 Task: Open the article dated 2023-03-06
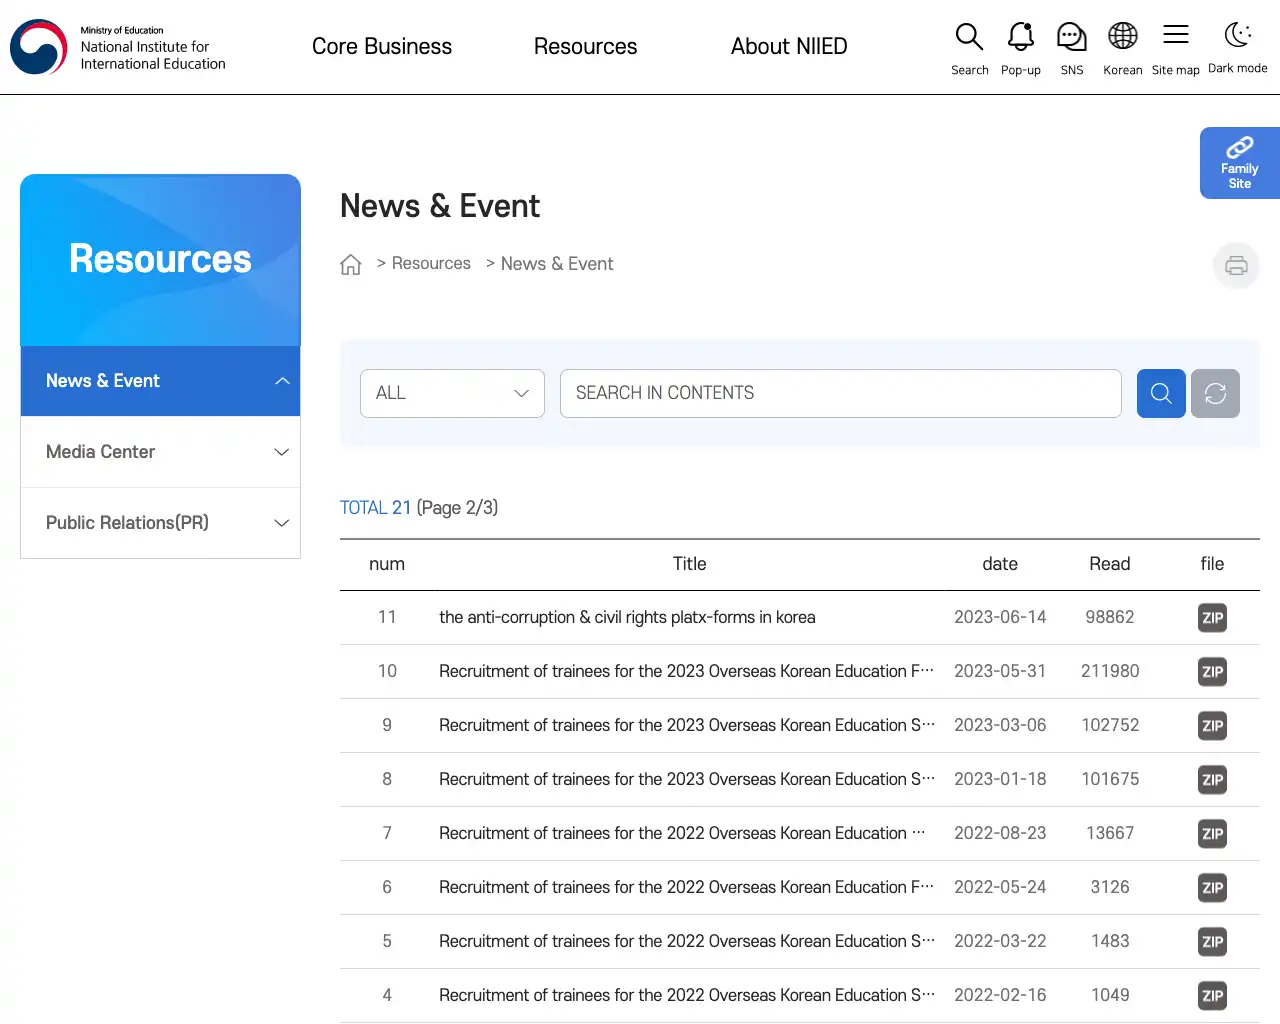(x=687, y=725)
